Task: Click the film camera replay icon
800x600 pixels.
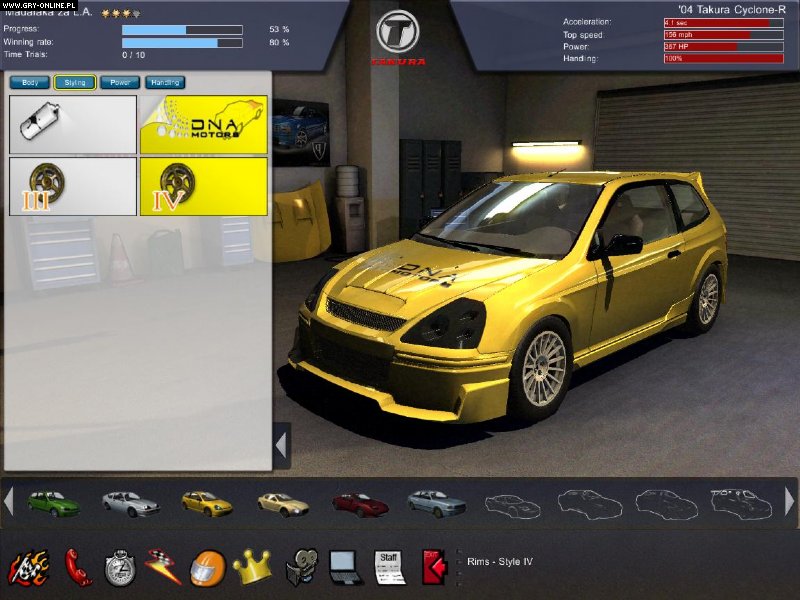Action: pyautogui.click(x=299, y=568)
